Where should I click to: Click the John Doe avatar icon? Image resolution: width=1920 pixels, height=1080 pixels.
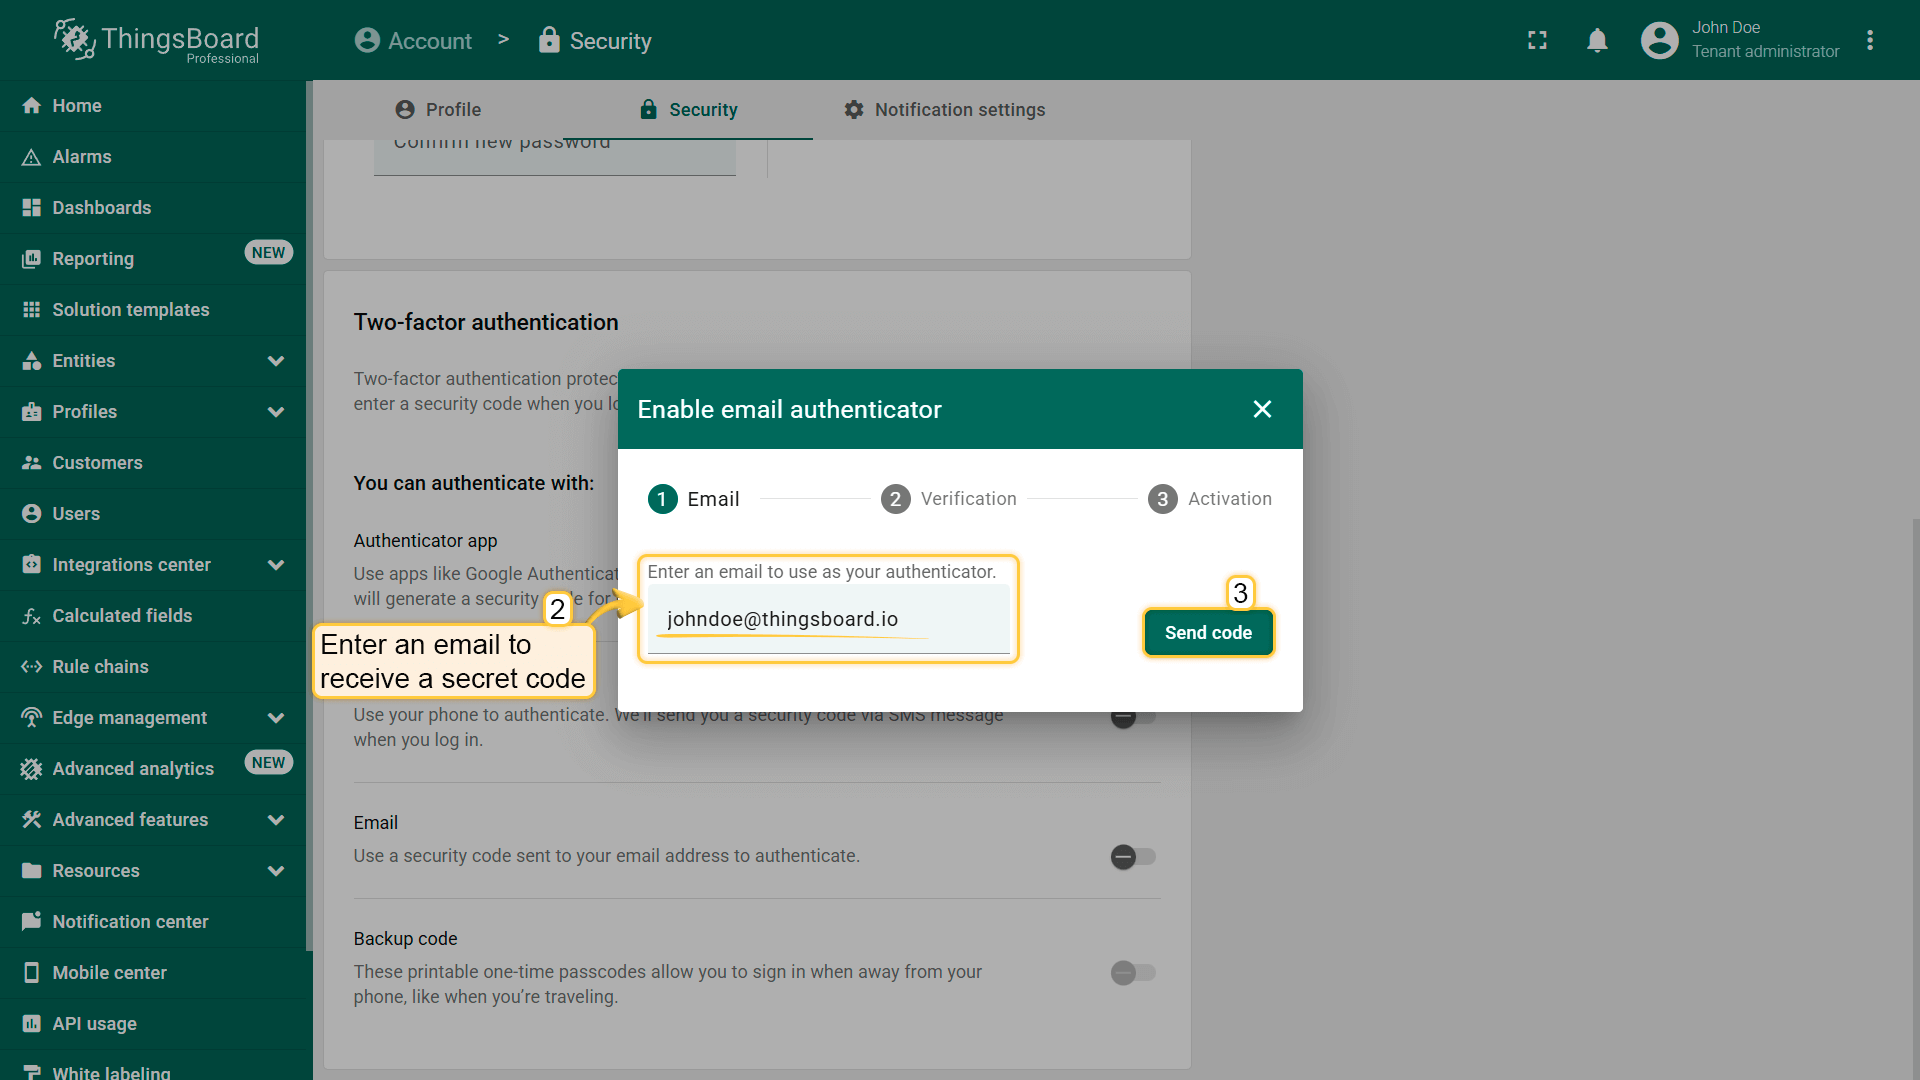(x=1659, y=40)
